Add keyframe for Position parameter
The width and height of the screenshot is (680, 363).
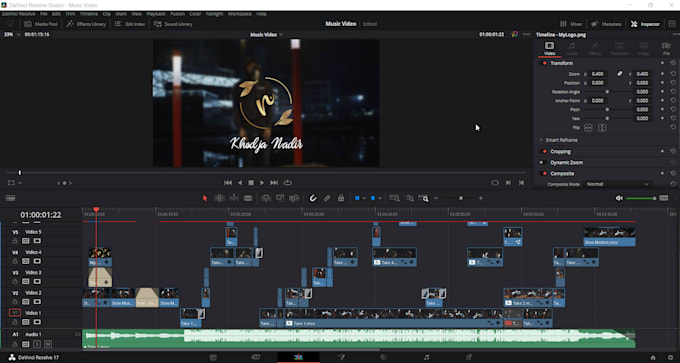coord(662,83)
